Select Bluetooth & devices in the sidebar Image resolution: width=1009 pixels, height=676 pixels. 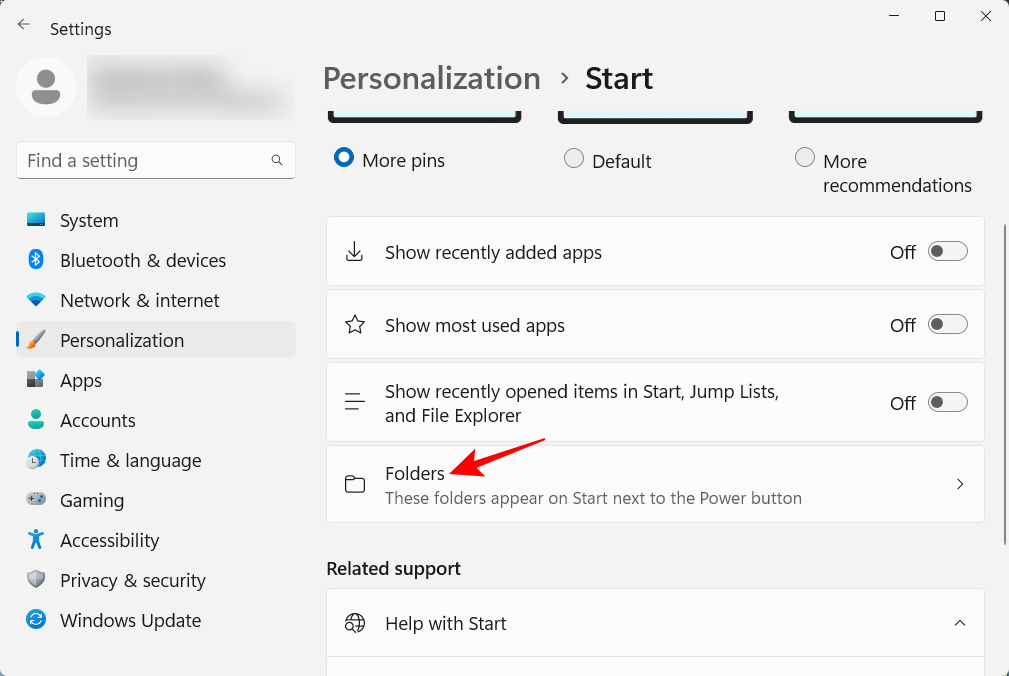point(143,260)
